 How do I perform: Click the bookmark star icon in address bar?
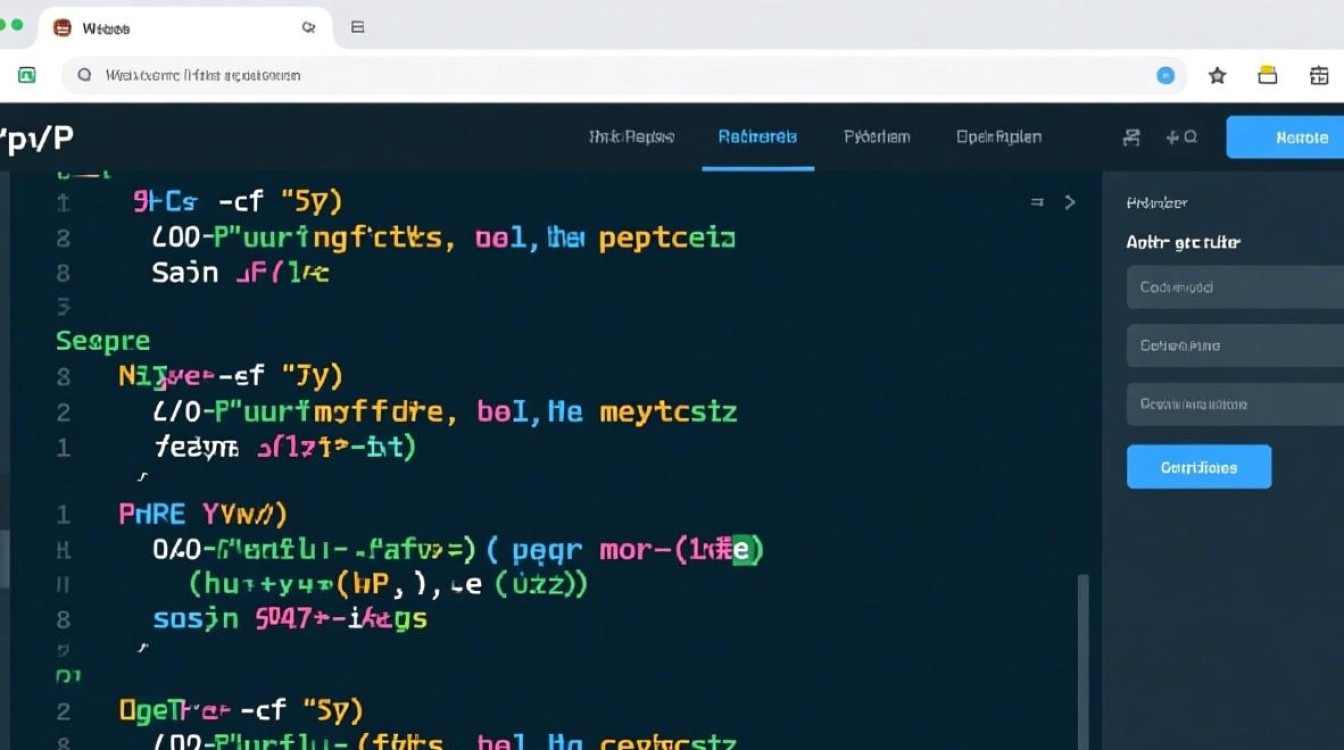click(1217, 76)
